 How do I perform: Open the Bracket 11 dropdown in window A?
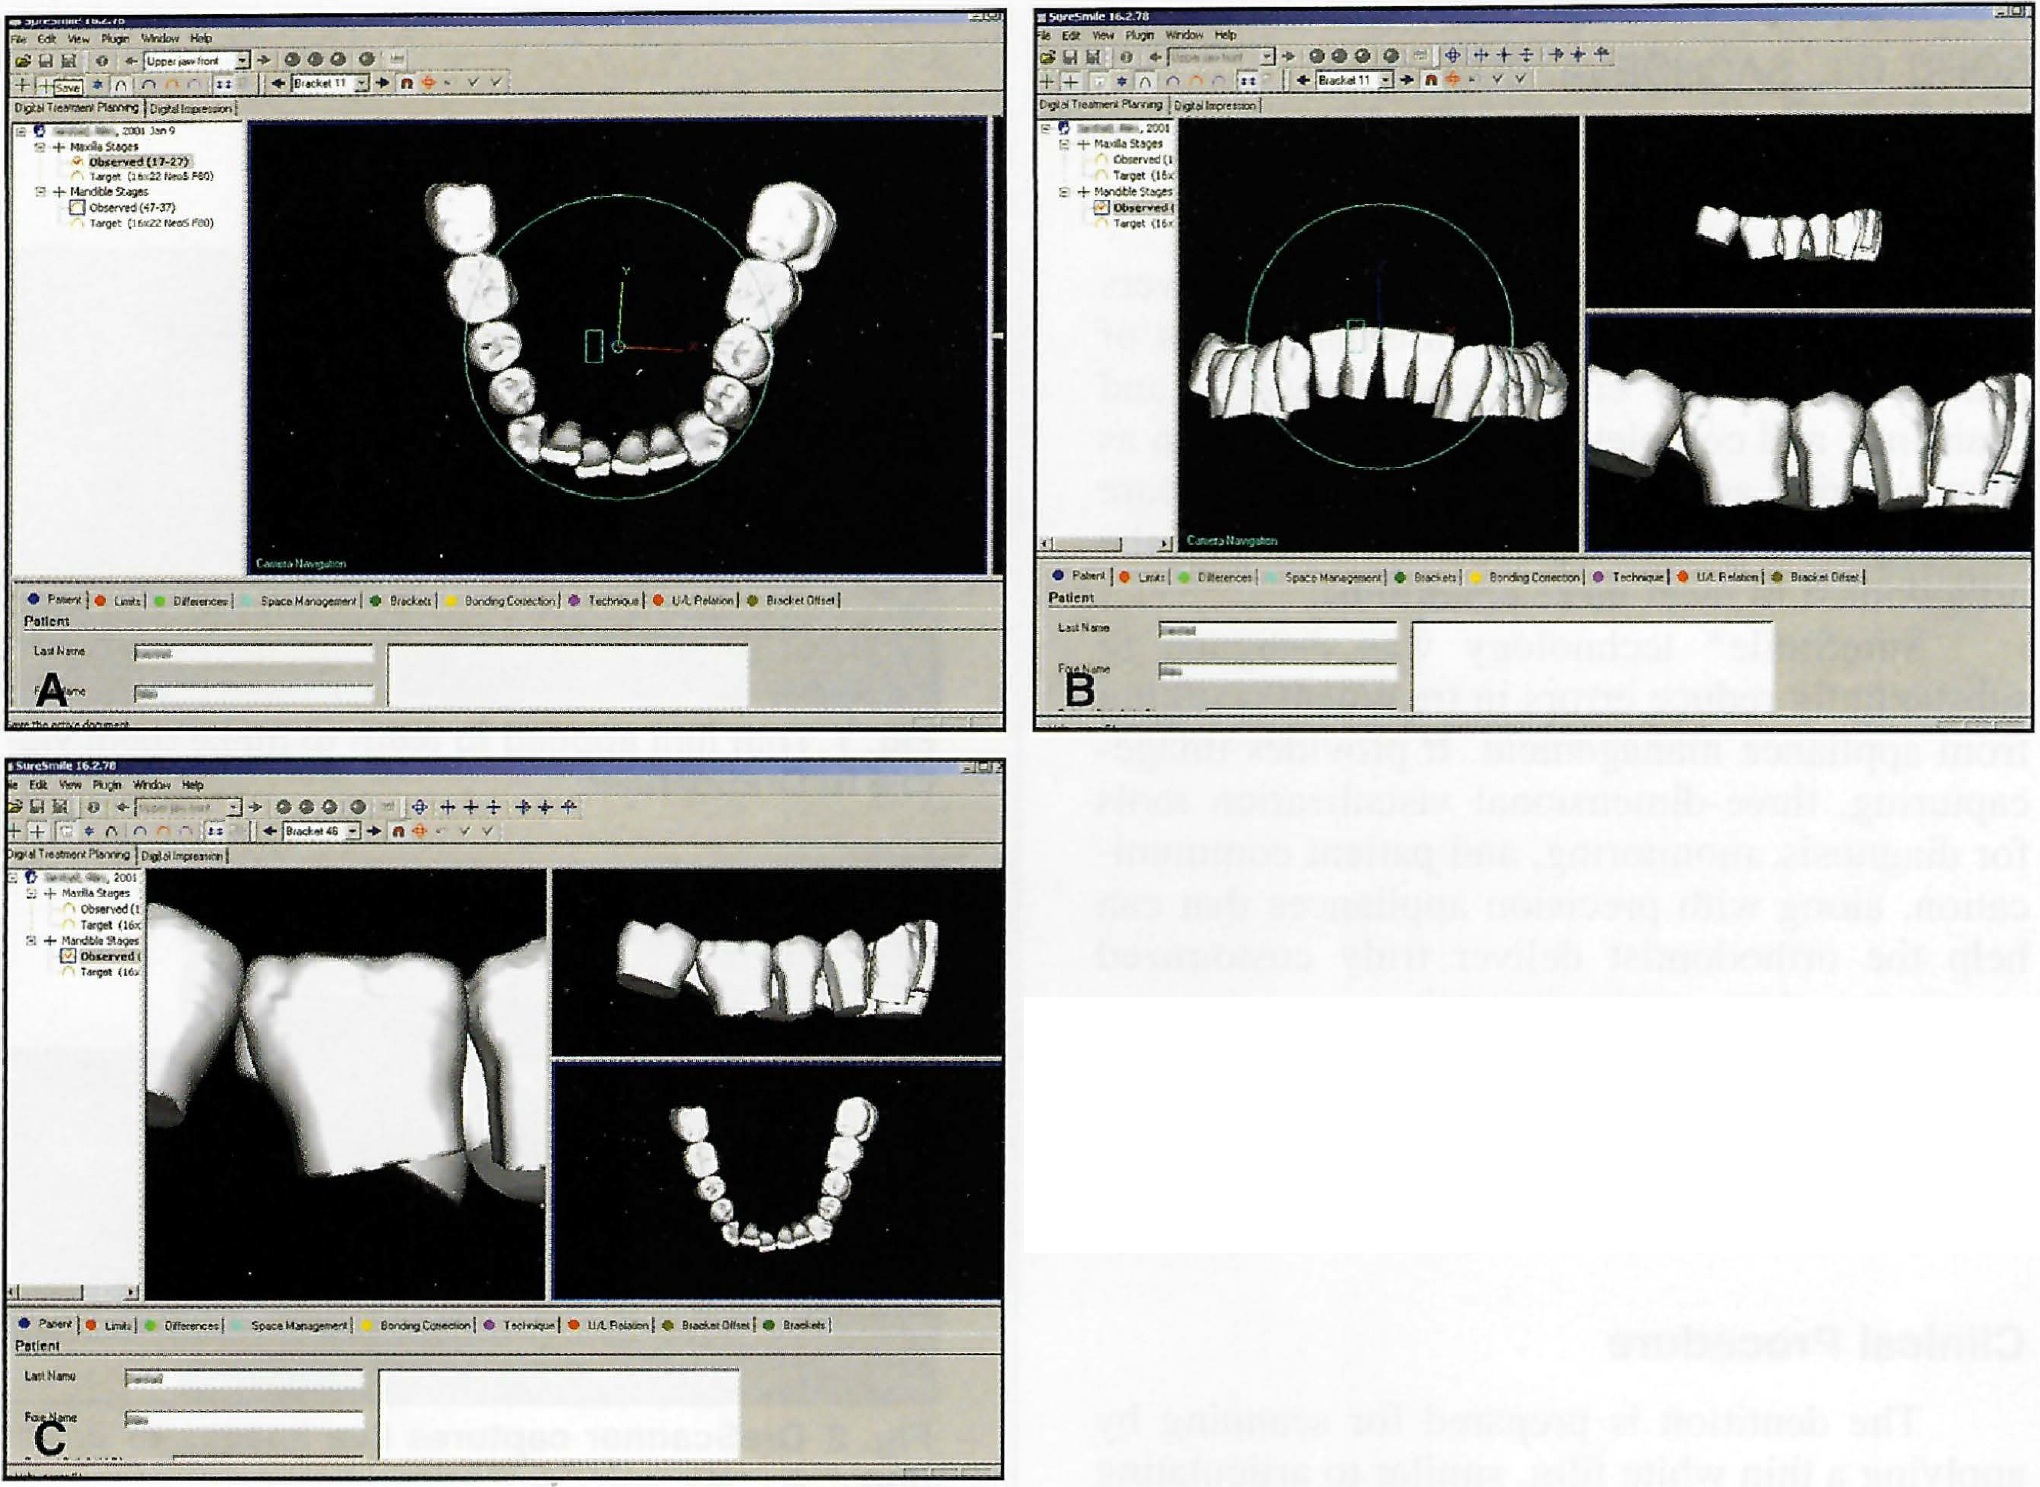click(361, 84)
